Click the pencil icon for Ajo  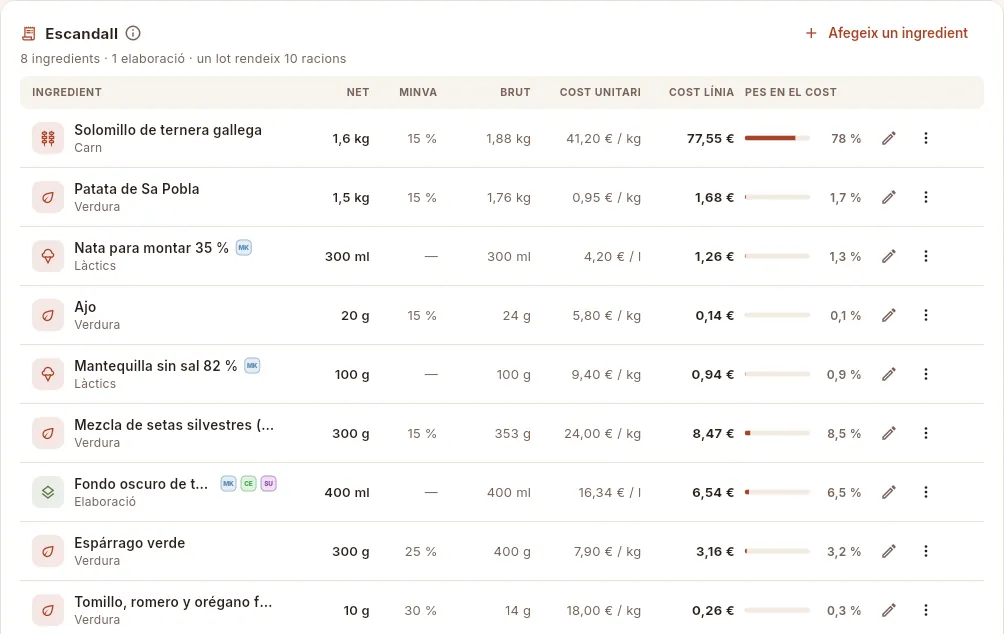tap(889, 315)
